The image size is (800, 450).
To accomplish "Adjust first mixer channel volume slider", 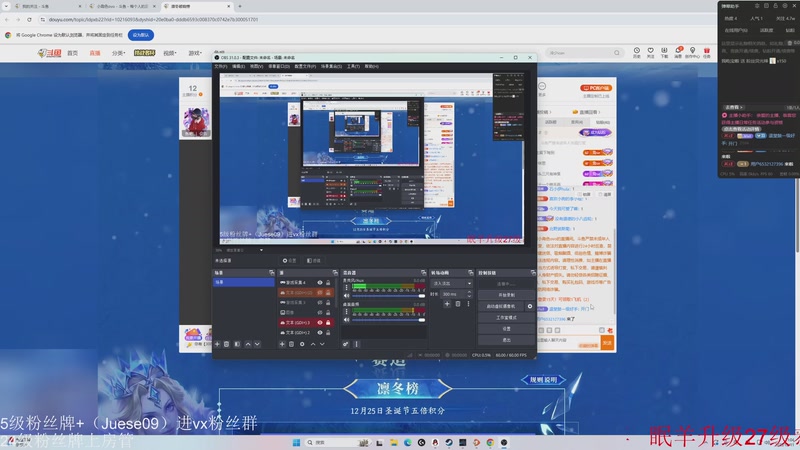I will click(x=388, y=296).
